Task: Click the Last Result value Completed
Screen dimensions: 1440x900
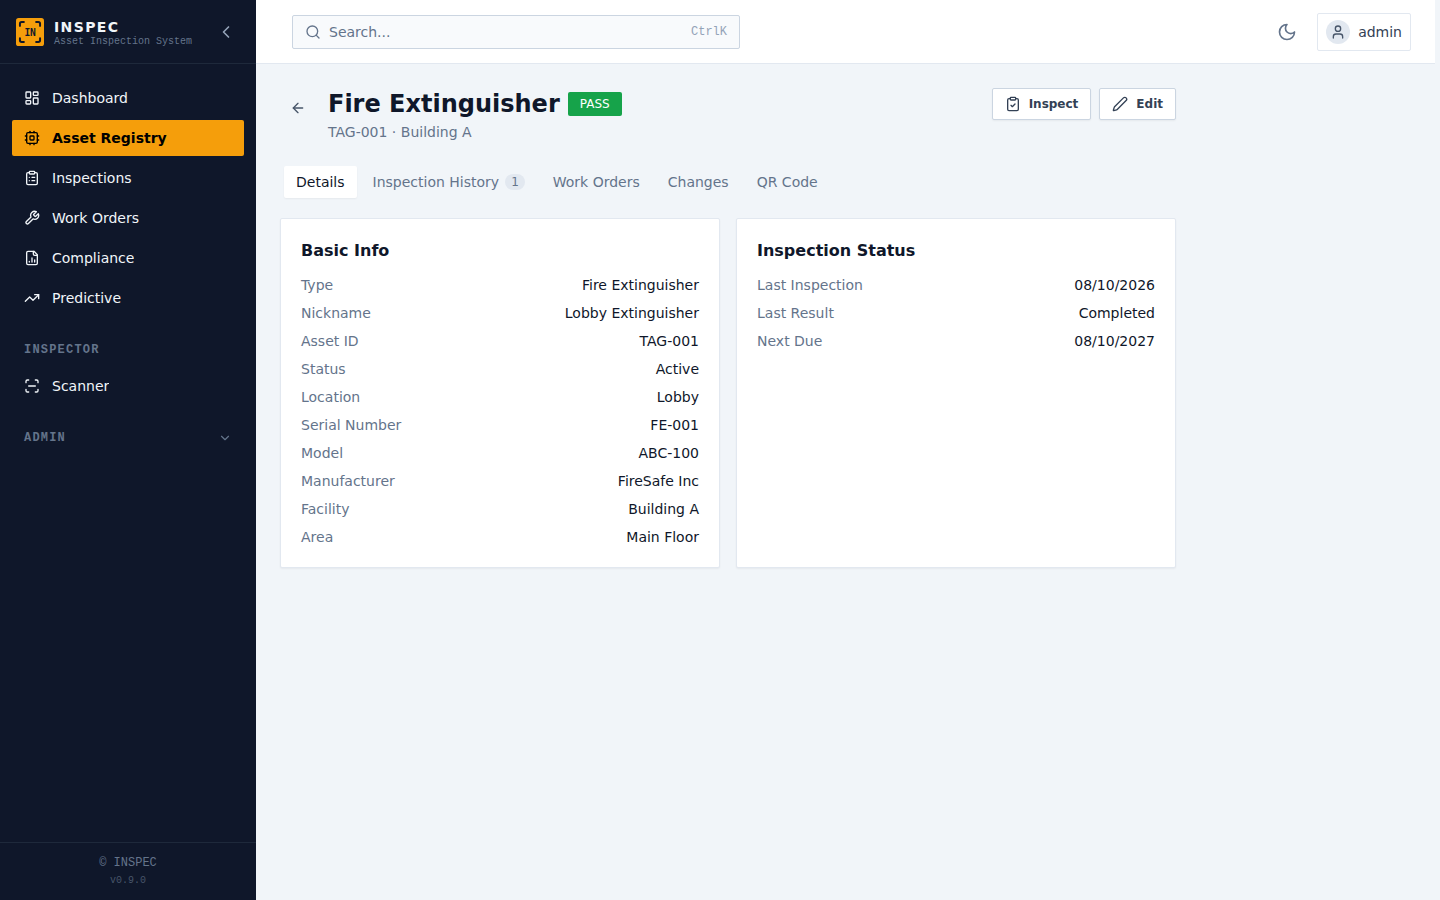Action: [1116, 313]
